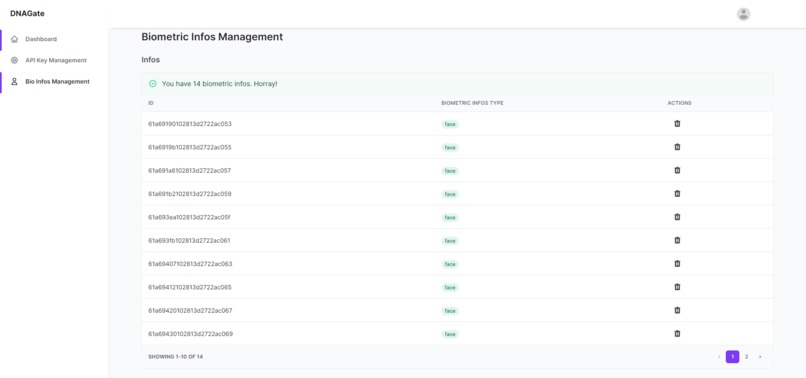Open Dashboard in the sidebar

(x=41, y=39)
